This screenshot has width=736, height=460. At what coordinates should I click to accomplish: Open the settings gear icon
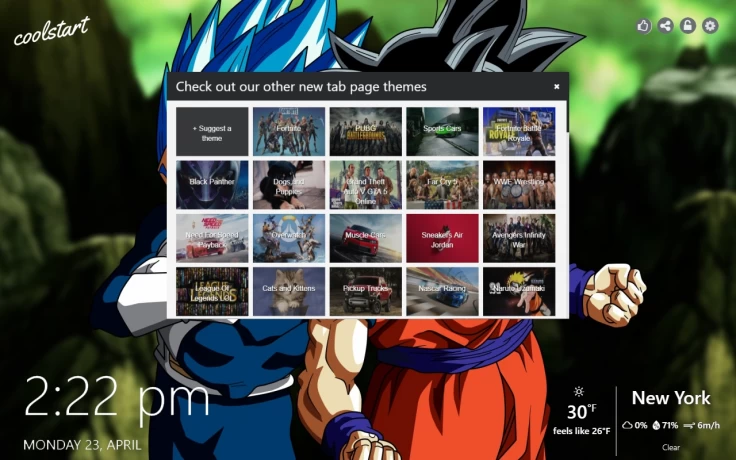pos(710,25)
